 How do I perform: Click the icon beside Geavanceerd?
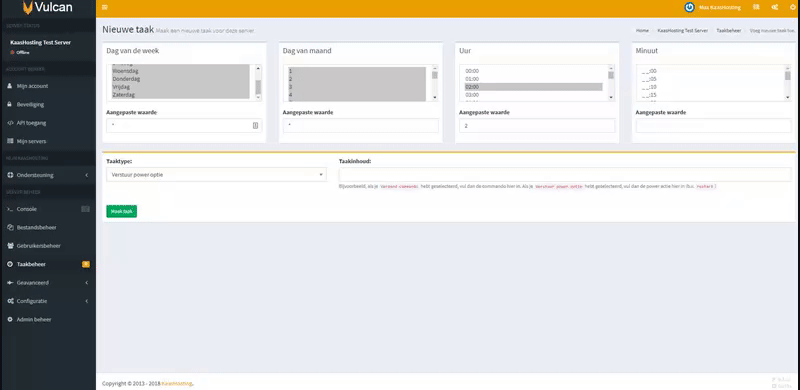pos(10,283)
